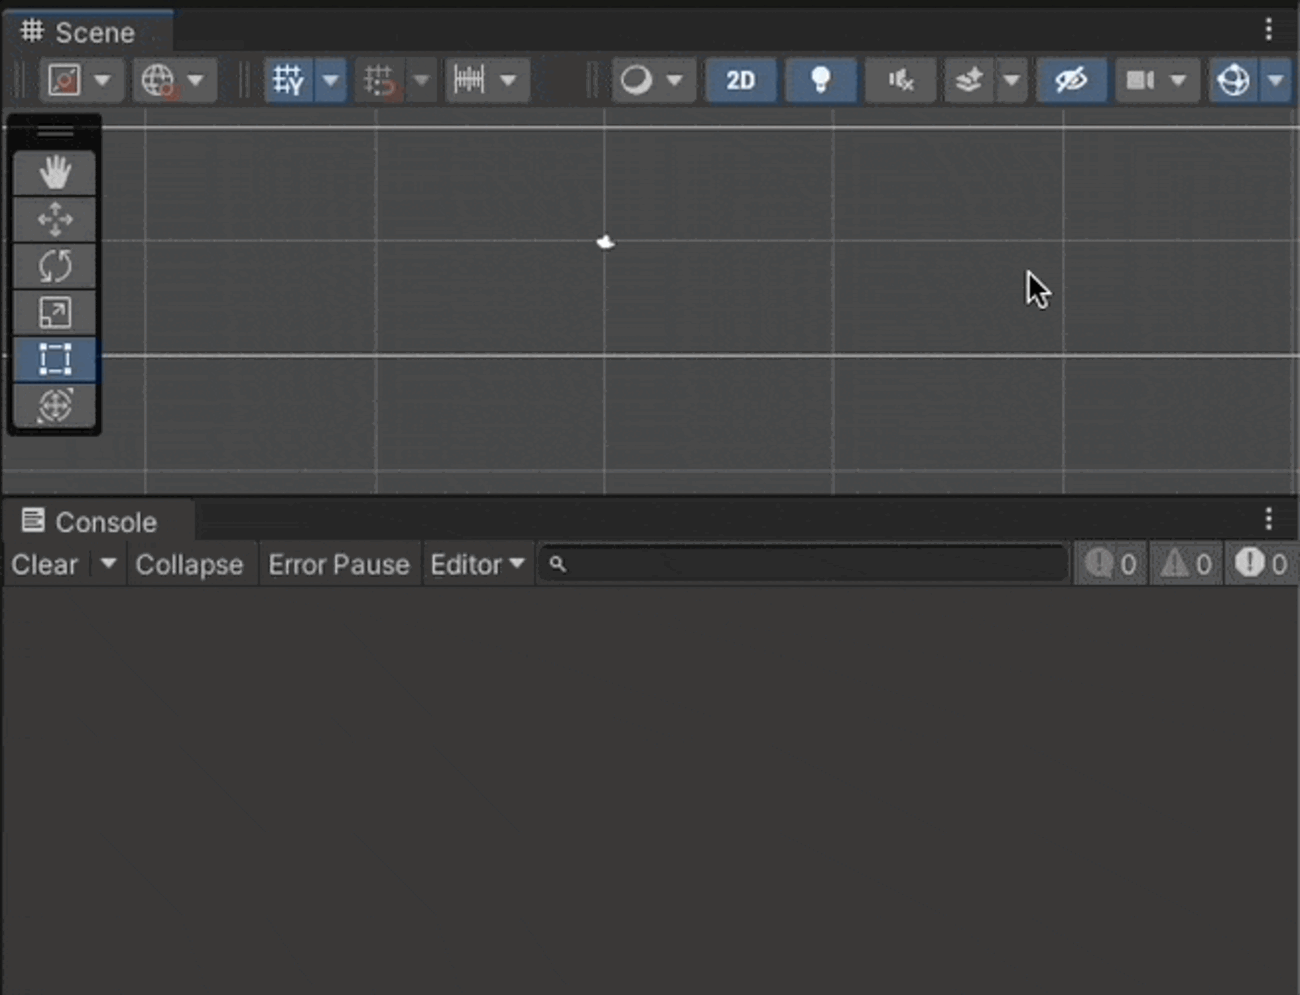This screenshot has height=995, width=1300.
Task: Select the Scale tool
Action: point(54,312)
